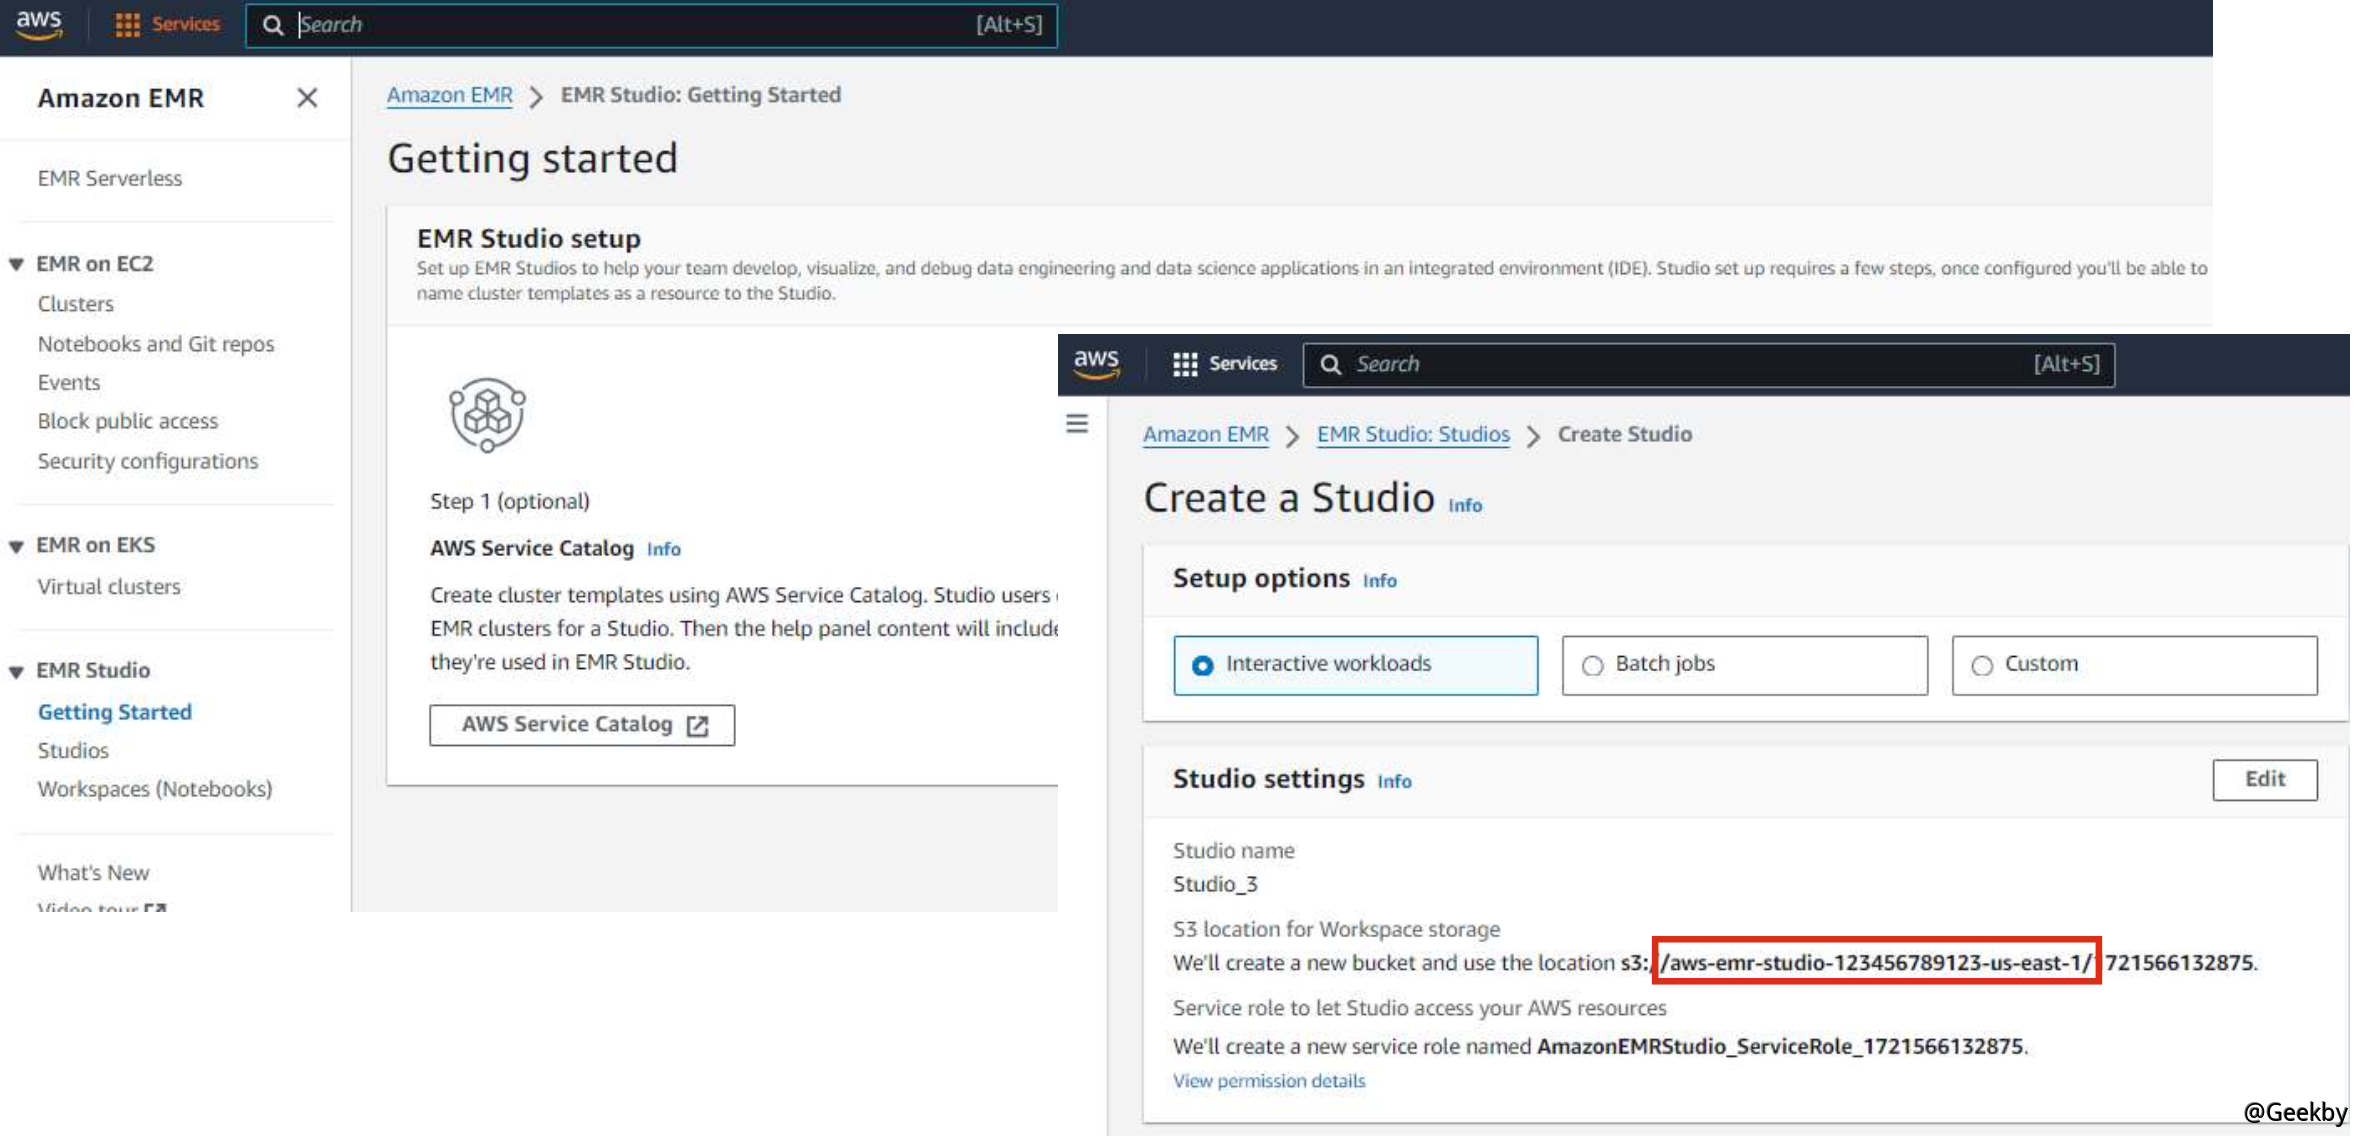The image size is (2358, 1136).
Task: Click the AWS logo in the second console header
Action: click(x=1096, y=363)
